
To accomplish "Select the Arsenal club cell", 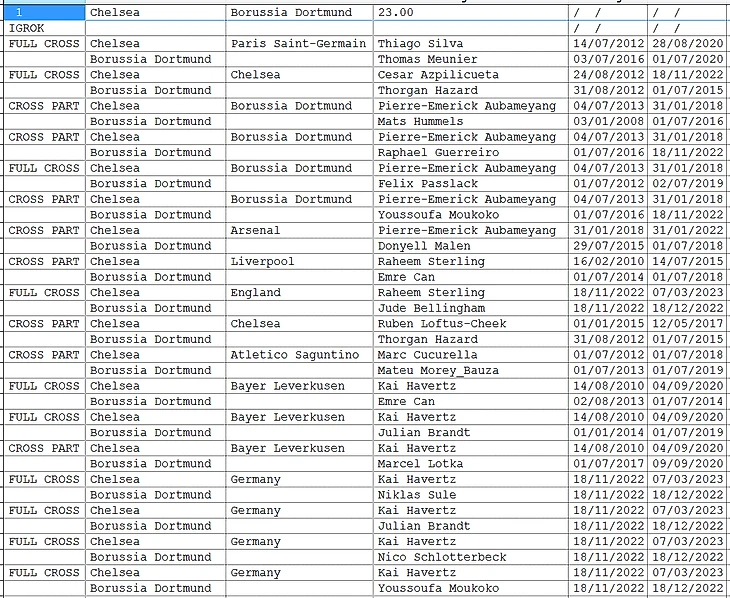I will point(299,231).
